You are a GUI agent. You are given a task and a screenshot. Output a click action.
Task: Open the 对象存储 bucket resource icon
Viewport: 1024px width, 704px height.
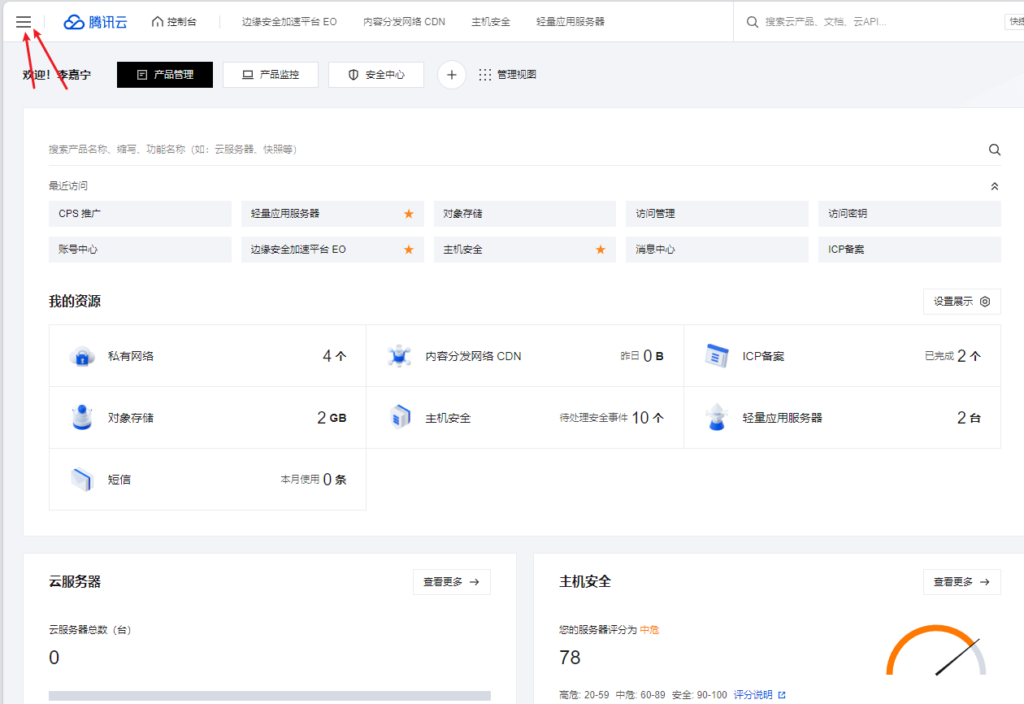coord(82,418)
